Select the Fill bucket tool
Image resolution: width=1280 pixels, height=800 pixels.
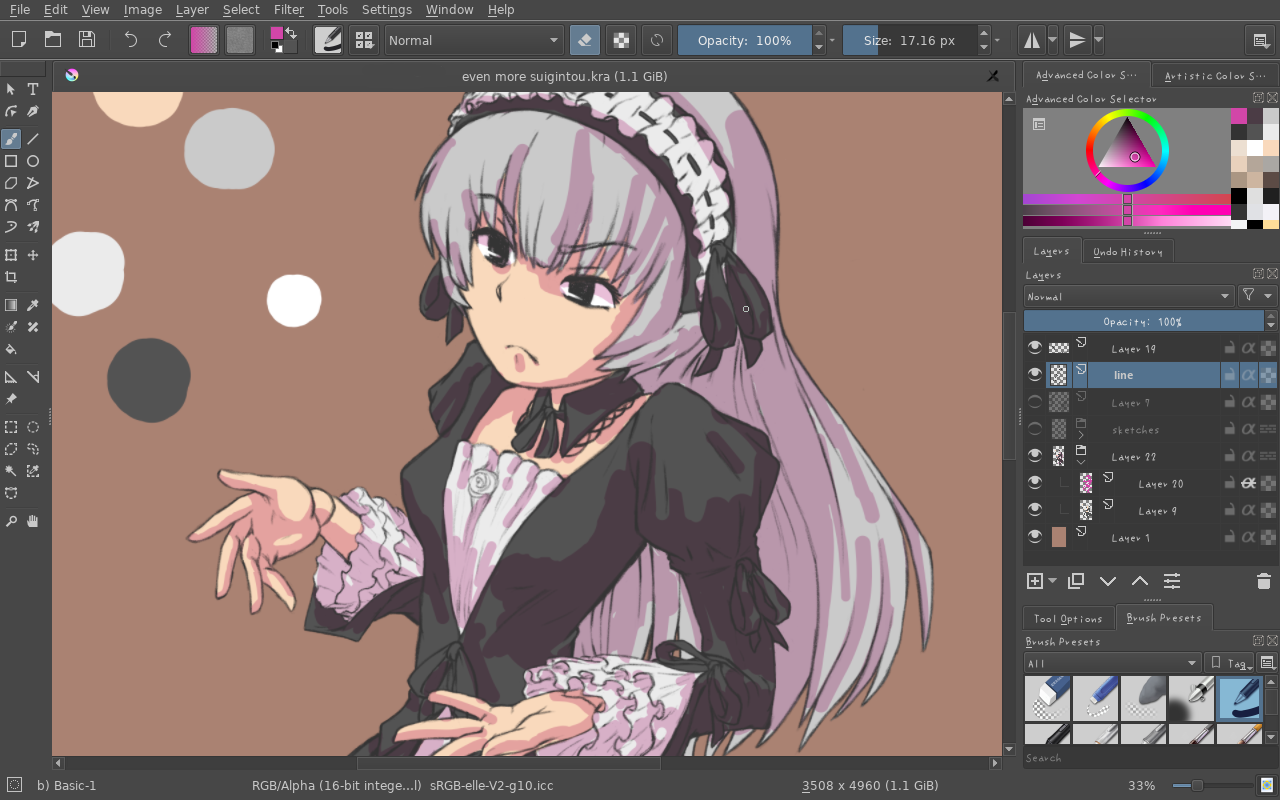click(11, 349)
